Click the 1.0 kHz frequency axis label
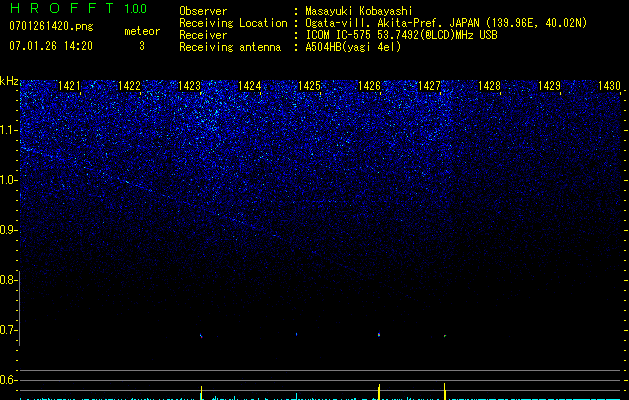Screen dimensions: 629x400 [8, 180]
